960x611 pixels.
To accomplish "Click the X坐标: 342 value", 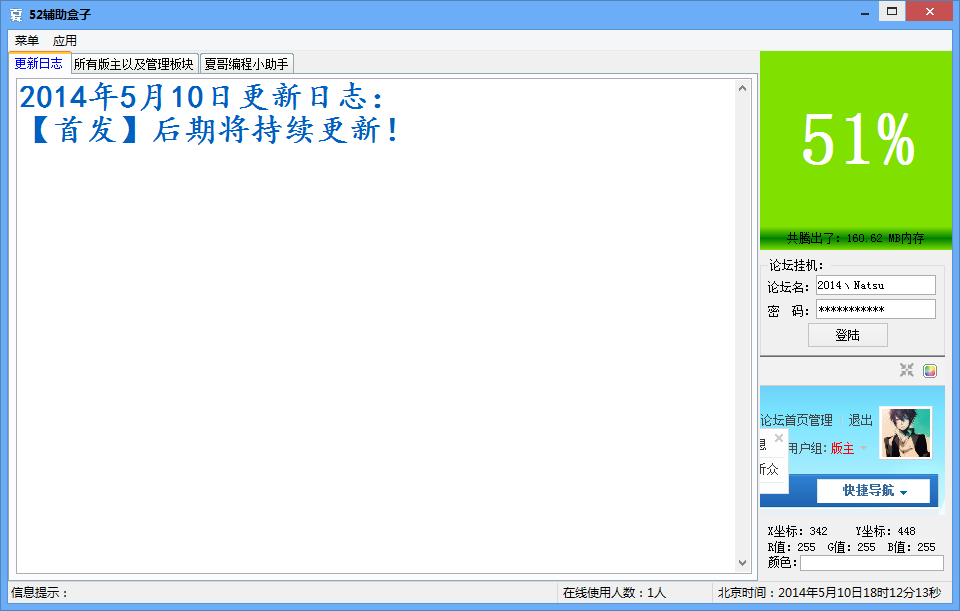I will tap(798, 531).
